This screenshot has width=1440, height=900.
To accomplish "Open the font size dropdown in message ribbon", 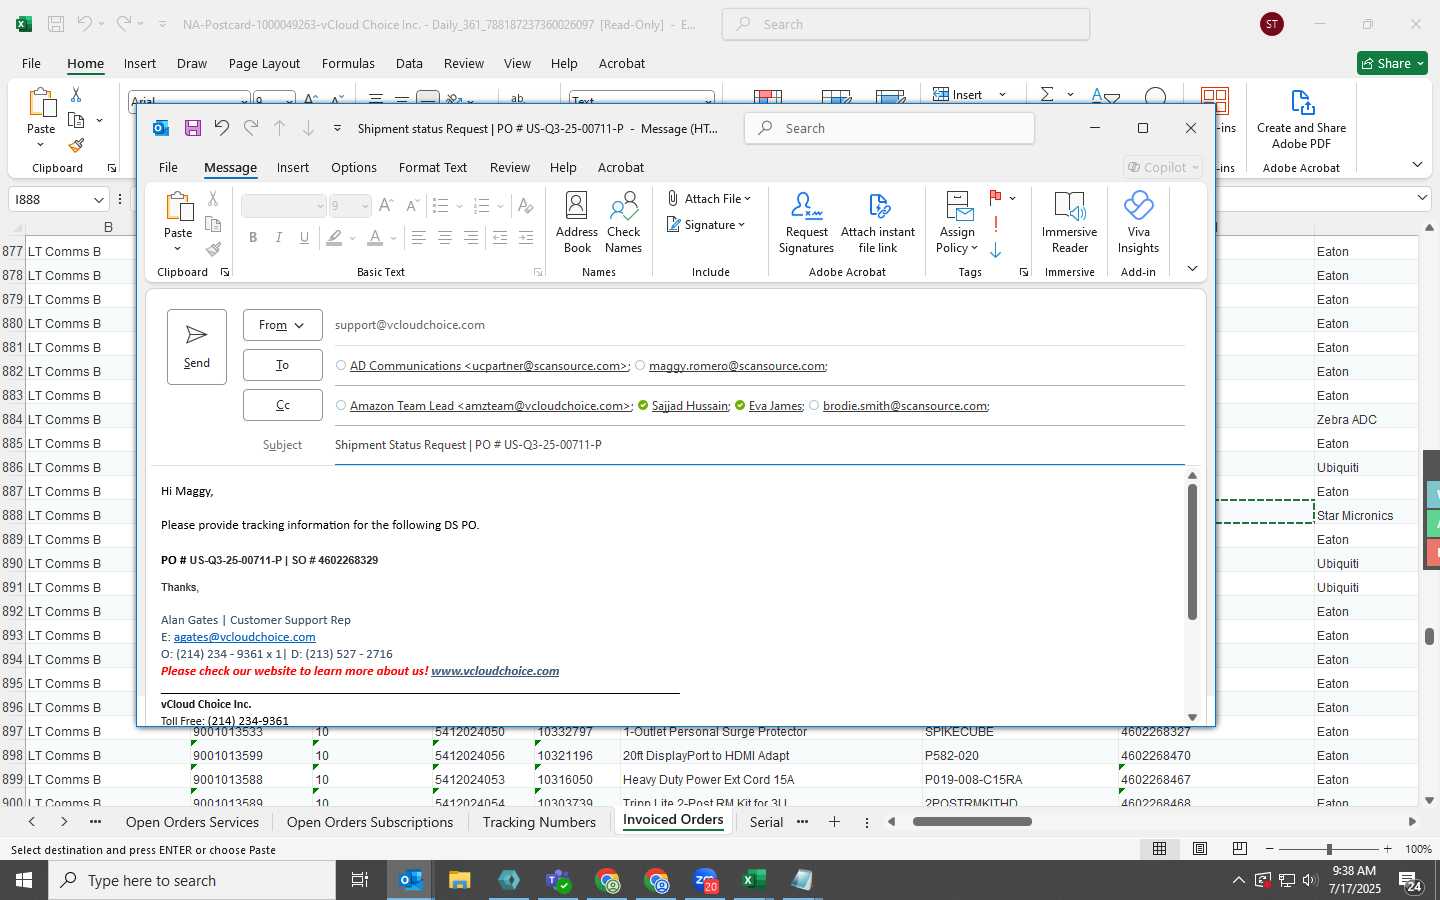I will coord(365,206).
